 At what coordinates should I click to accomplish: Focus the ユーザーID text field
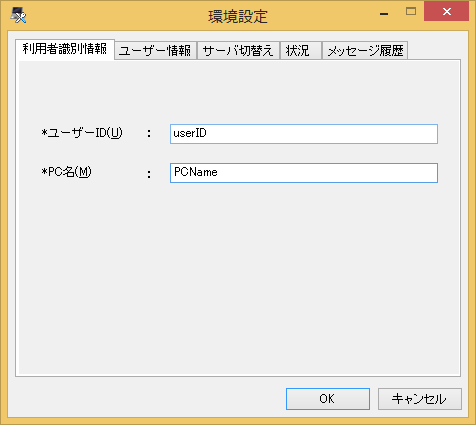click(x=304, y=134)
